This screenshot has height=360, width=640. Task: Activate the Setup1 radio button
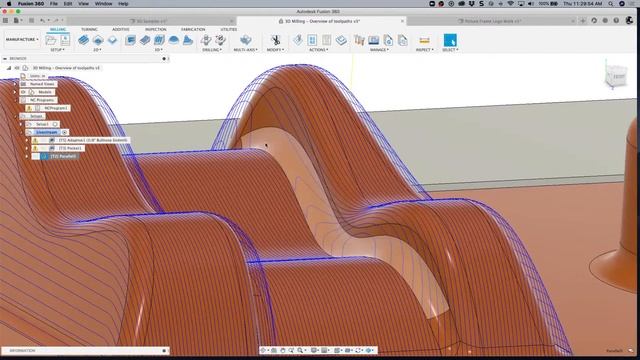55,124
